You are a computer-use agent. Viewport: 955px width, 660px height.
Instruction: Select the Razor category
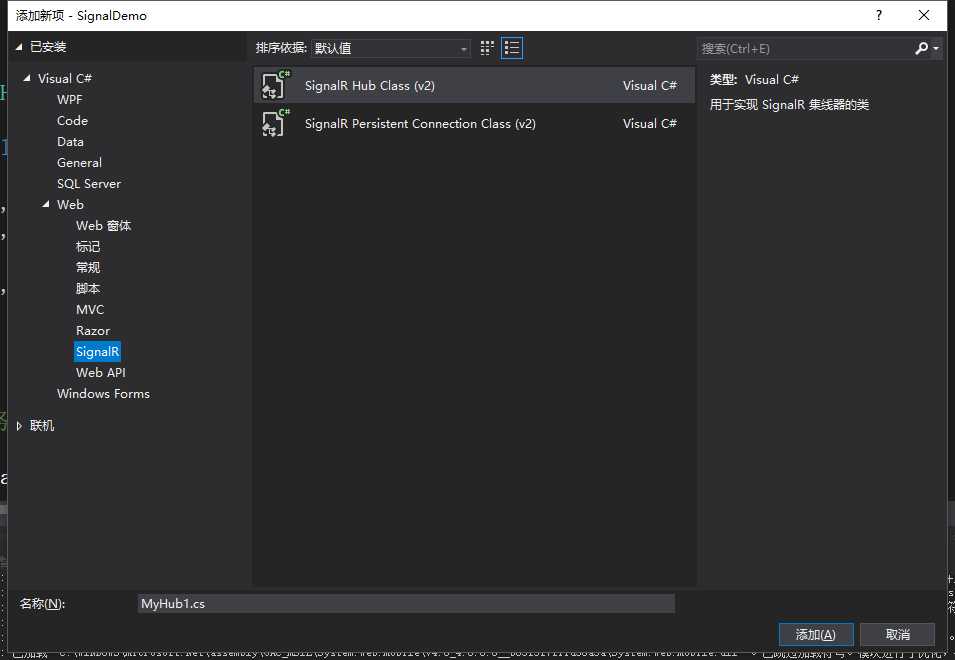[x=93, y=331]
